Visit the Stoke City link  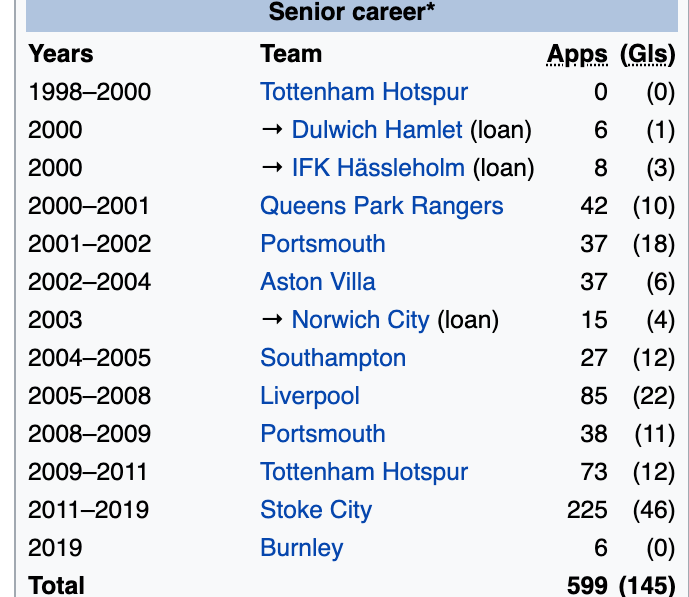pyautogui.click(x=316, y=510)
